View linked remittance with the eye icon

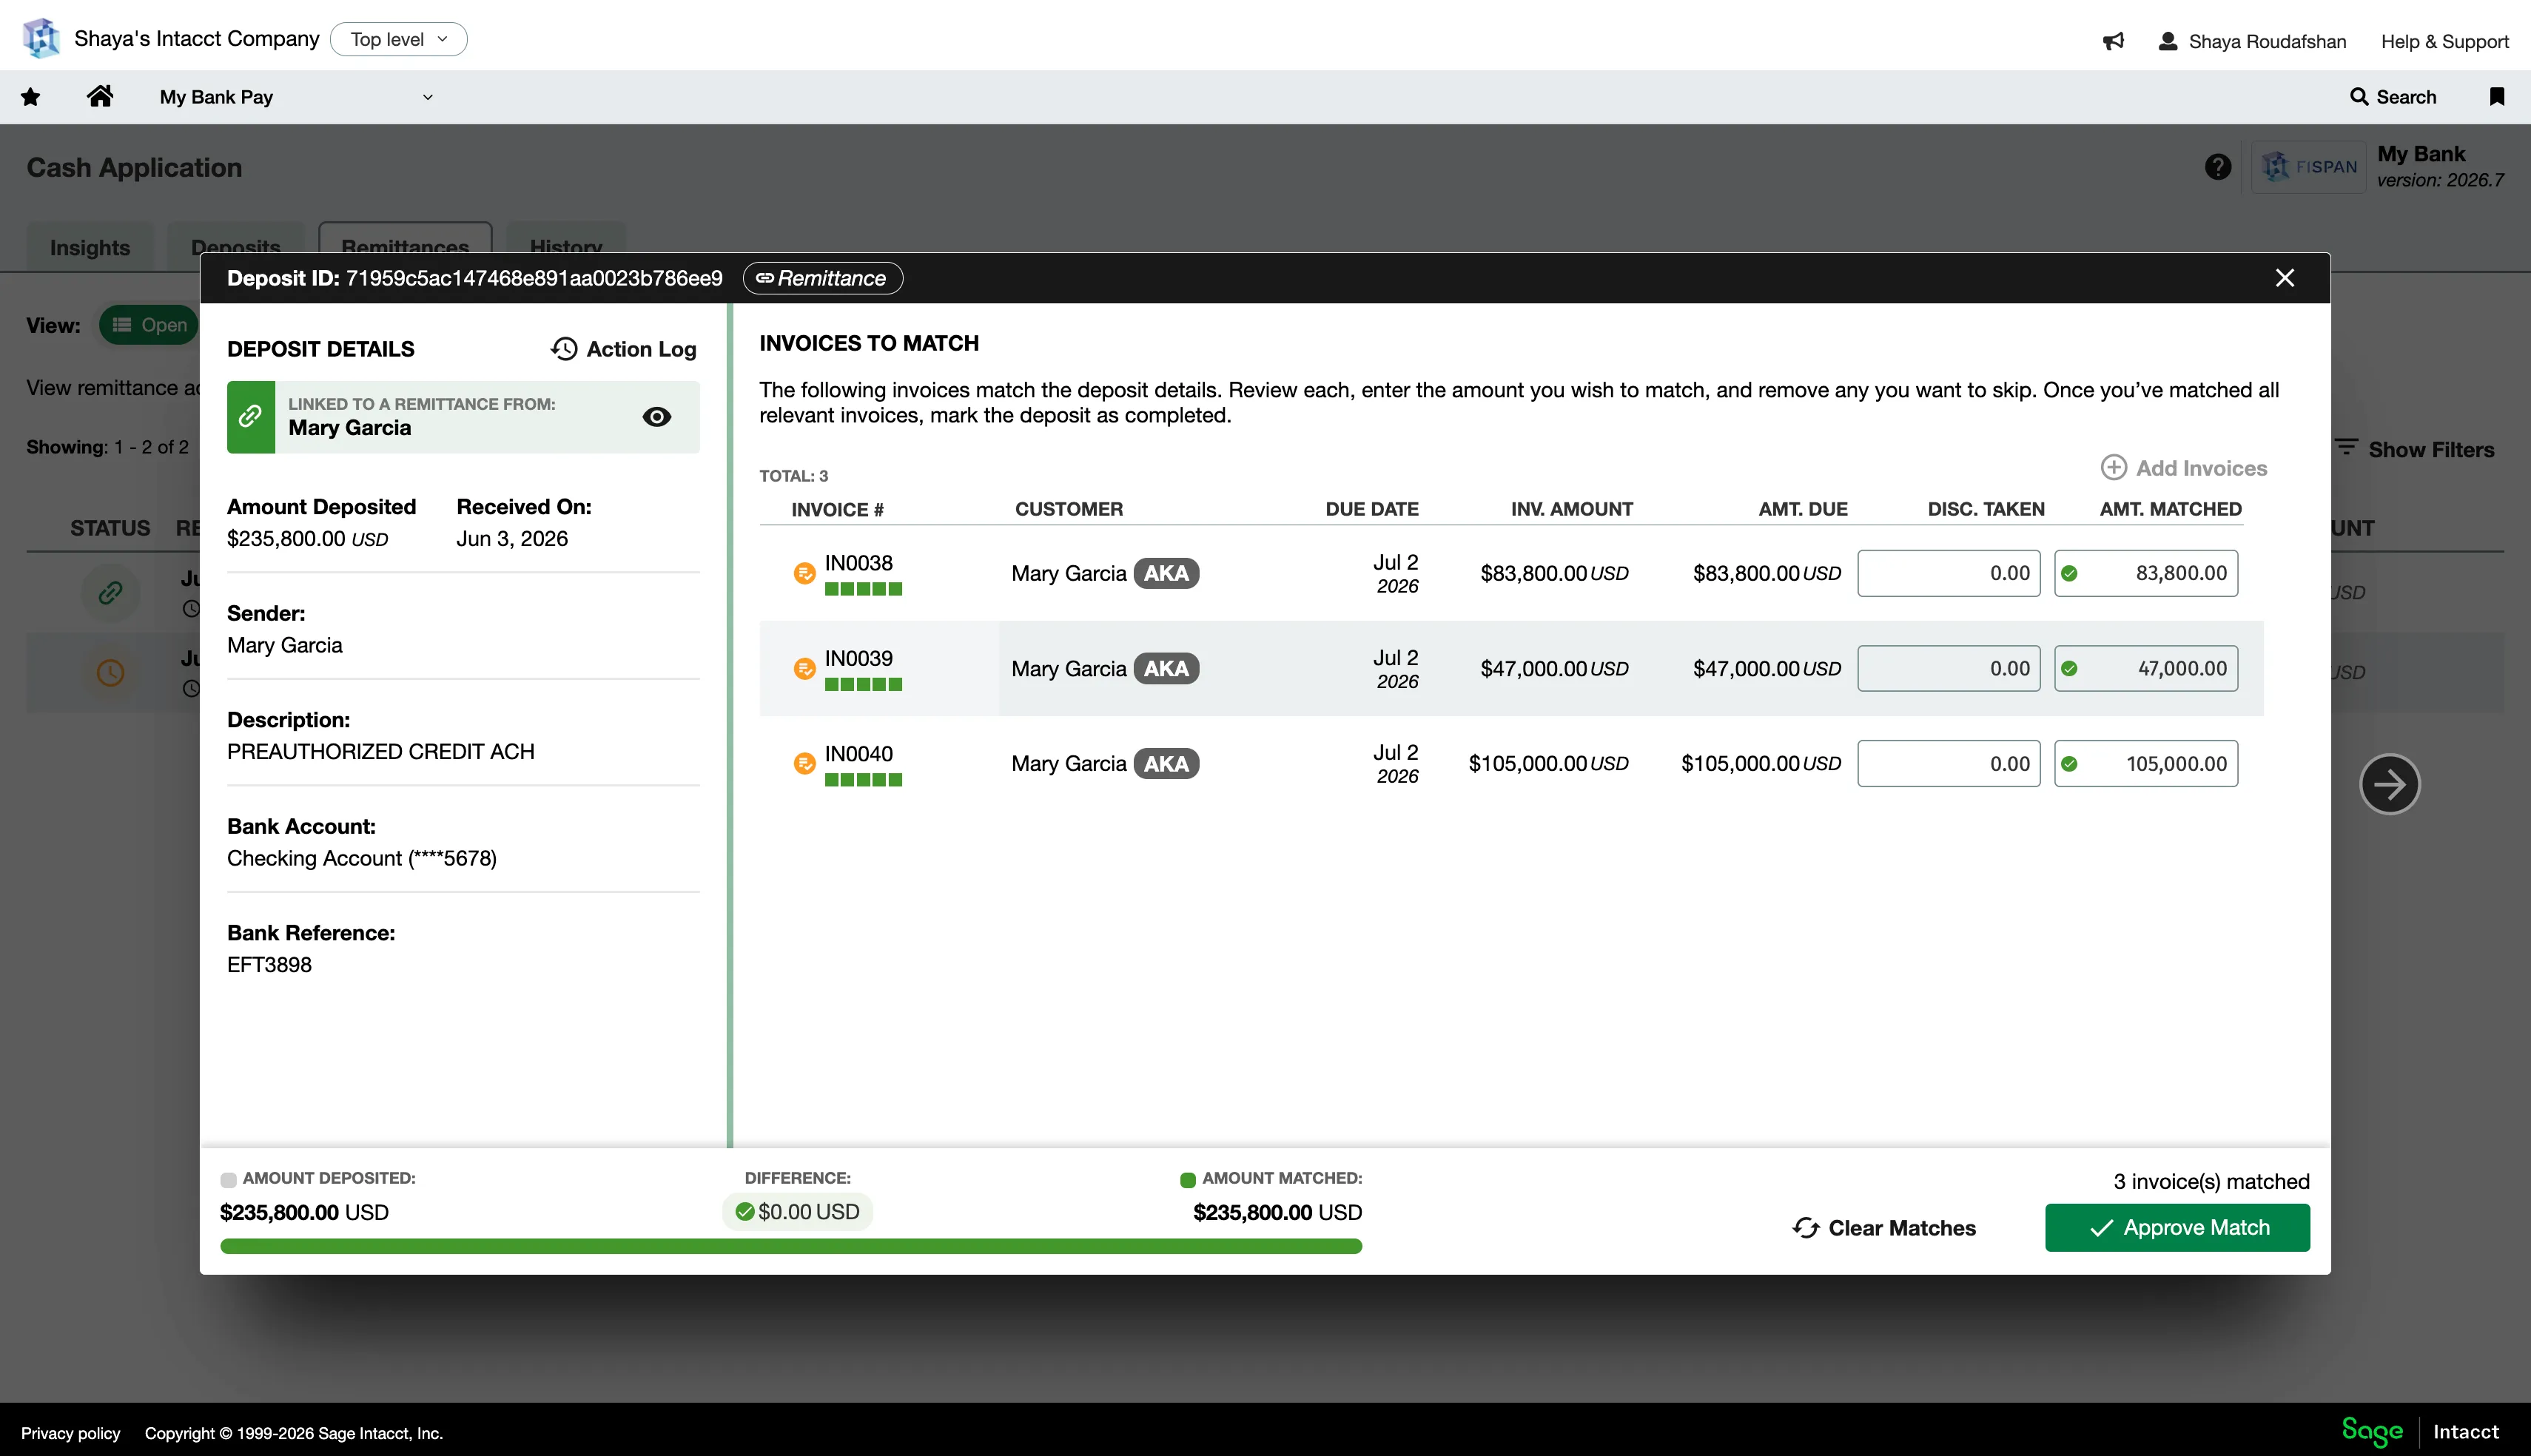656,417
